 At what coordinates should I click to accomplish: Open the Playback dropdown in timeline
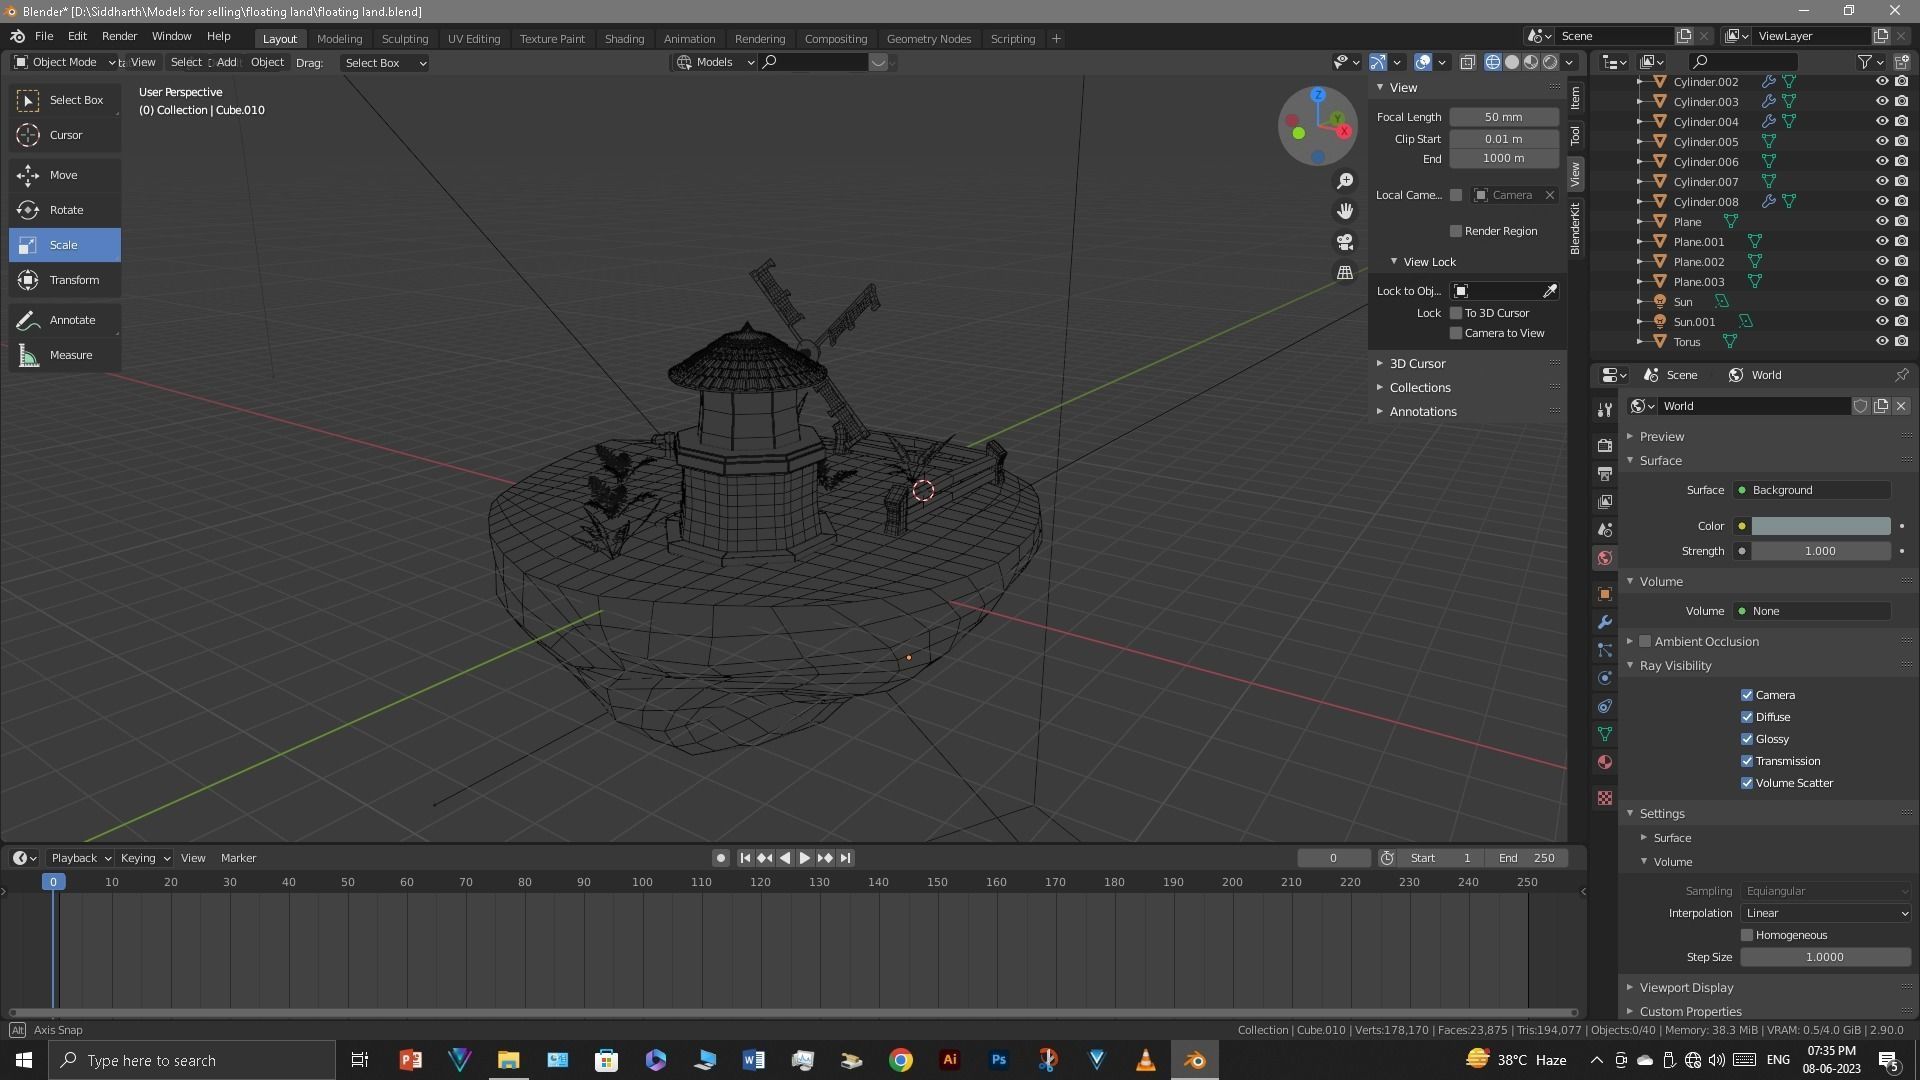80,858
